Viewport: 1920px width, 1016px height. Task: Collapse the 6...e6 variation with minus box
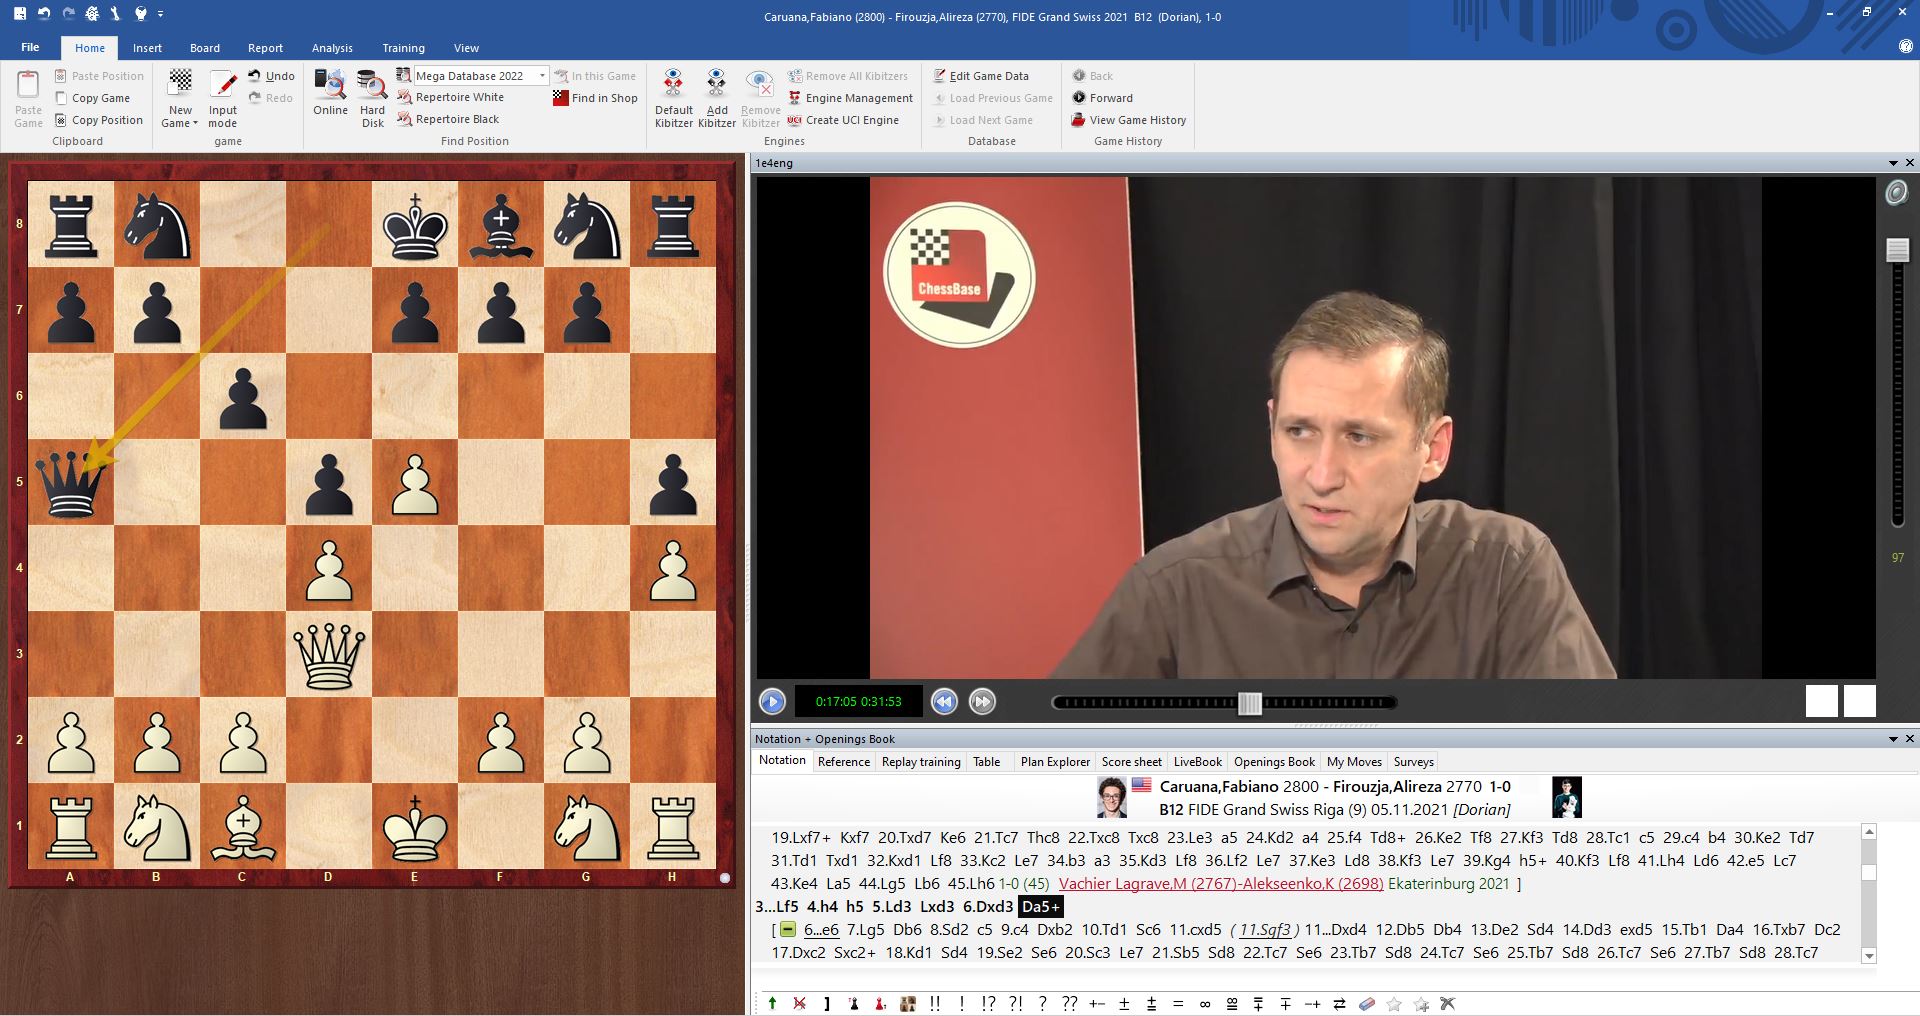pyautogui.click(x=788, y=930)
